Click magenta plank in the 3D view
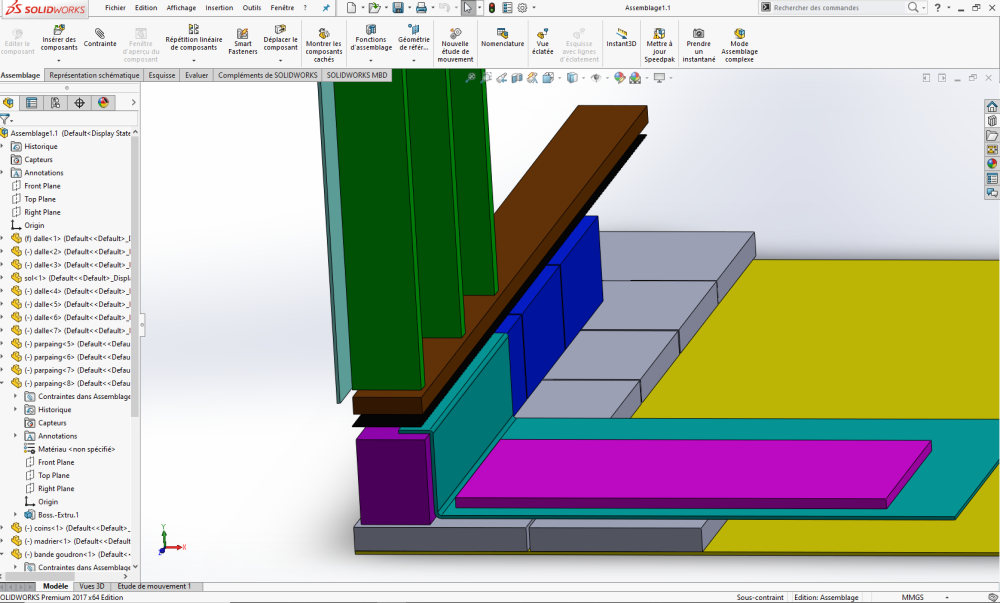Screen dimensions: 1000x603 pos(692,472)
